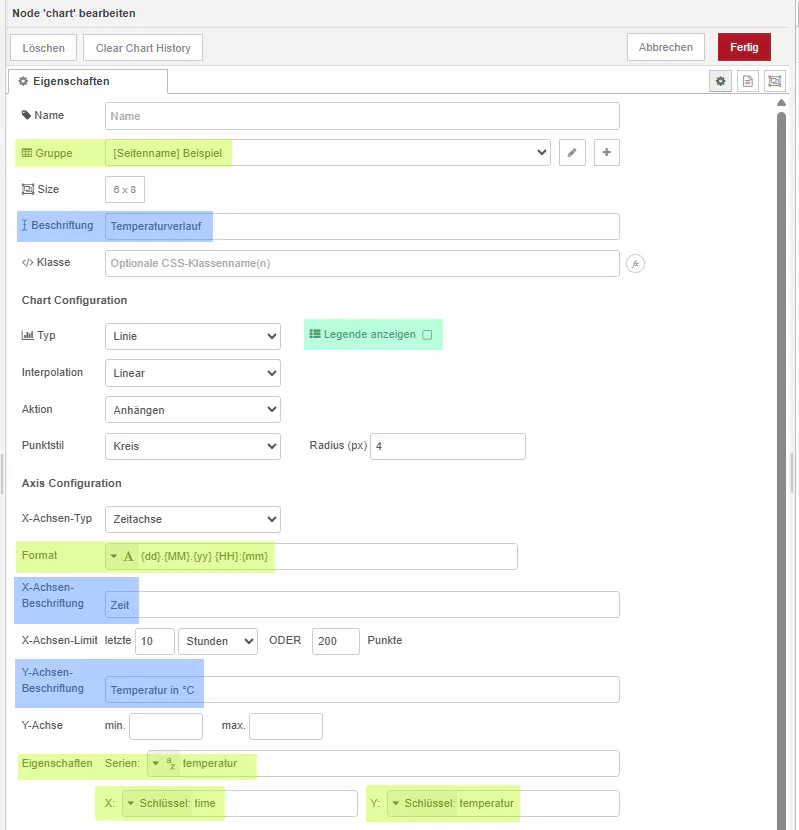The image size is (799, 830).
Task: Click the Klasse expression editor icon
Action: [x=633, y=264]
